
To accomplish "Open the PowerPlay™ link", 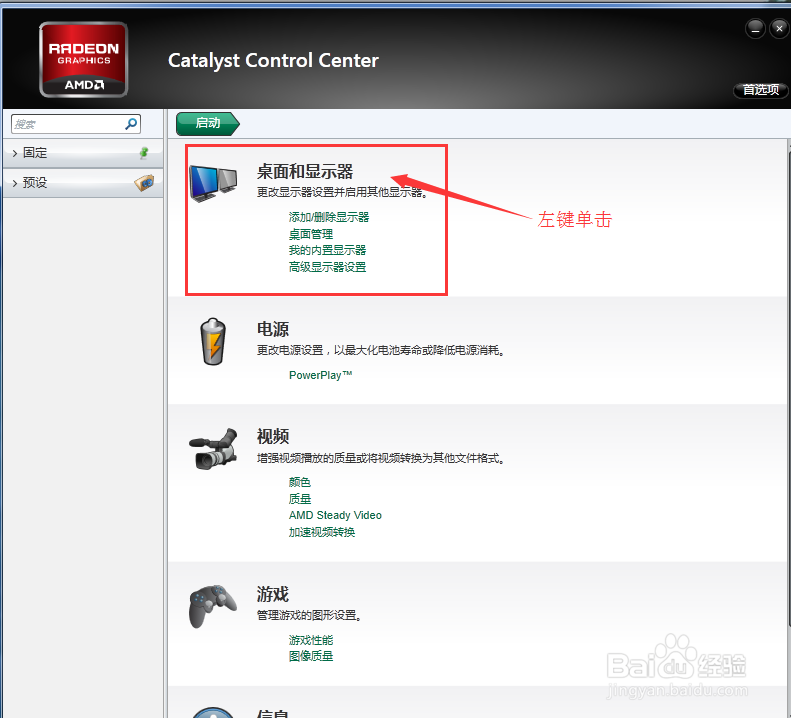I will [x=320, y=375].
